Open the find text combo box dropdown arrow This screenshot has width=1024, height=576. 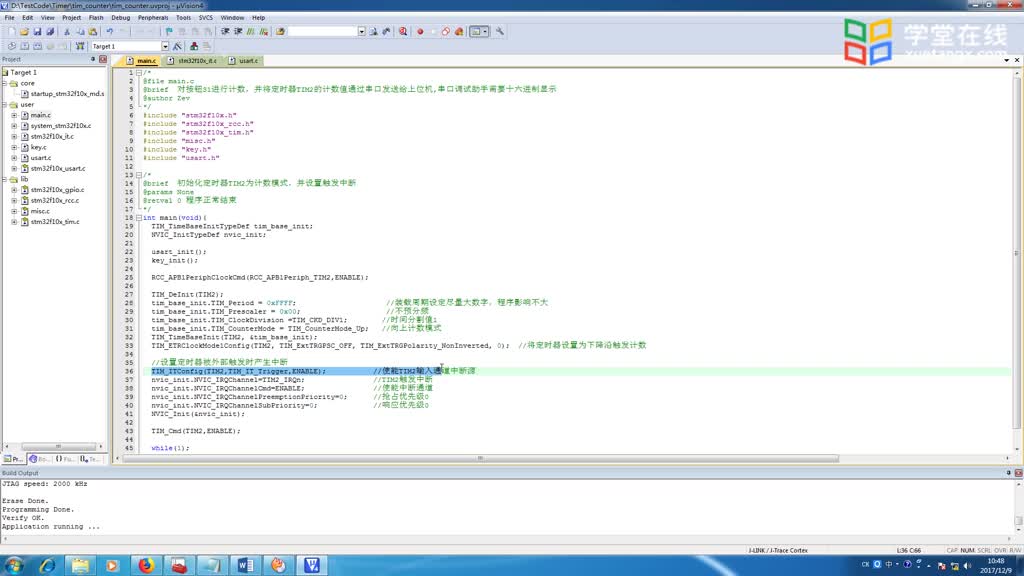point(361,31)
